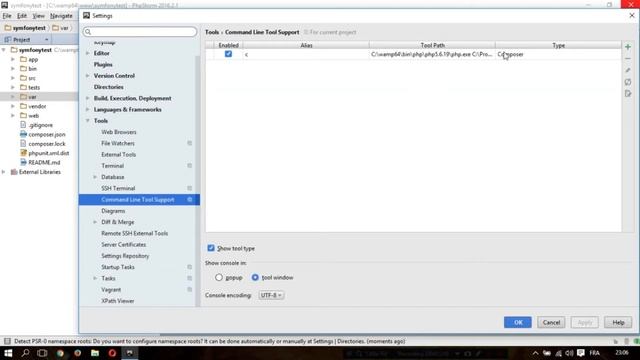Open Windows search from taskbar

[x=25, y=353]
